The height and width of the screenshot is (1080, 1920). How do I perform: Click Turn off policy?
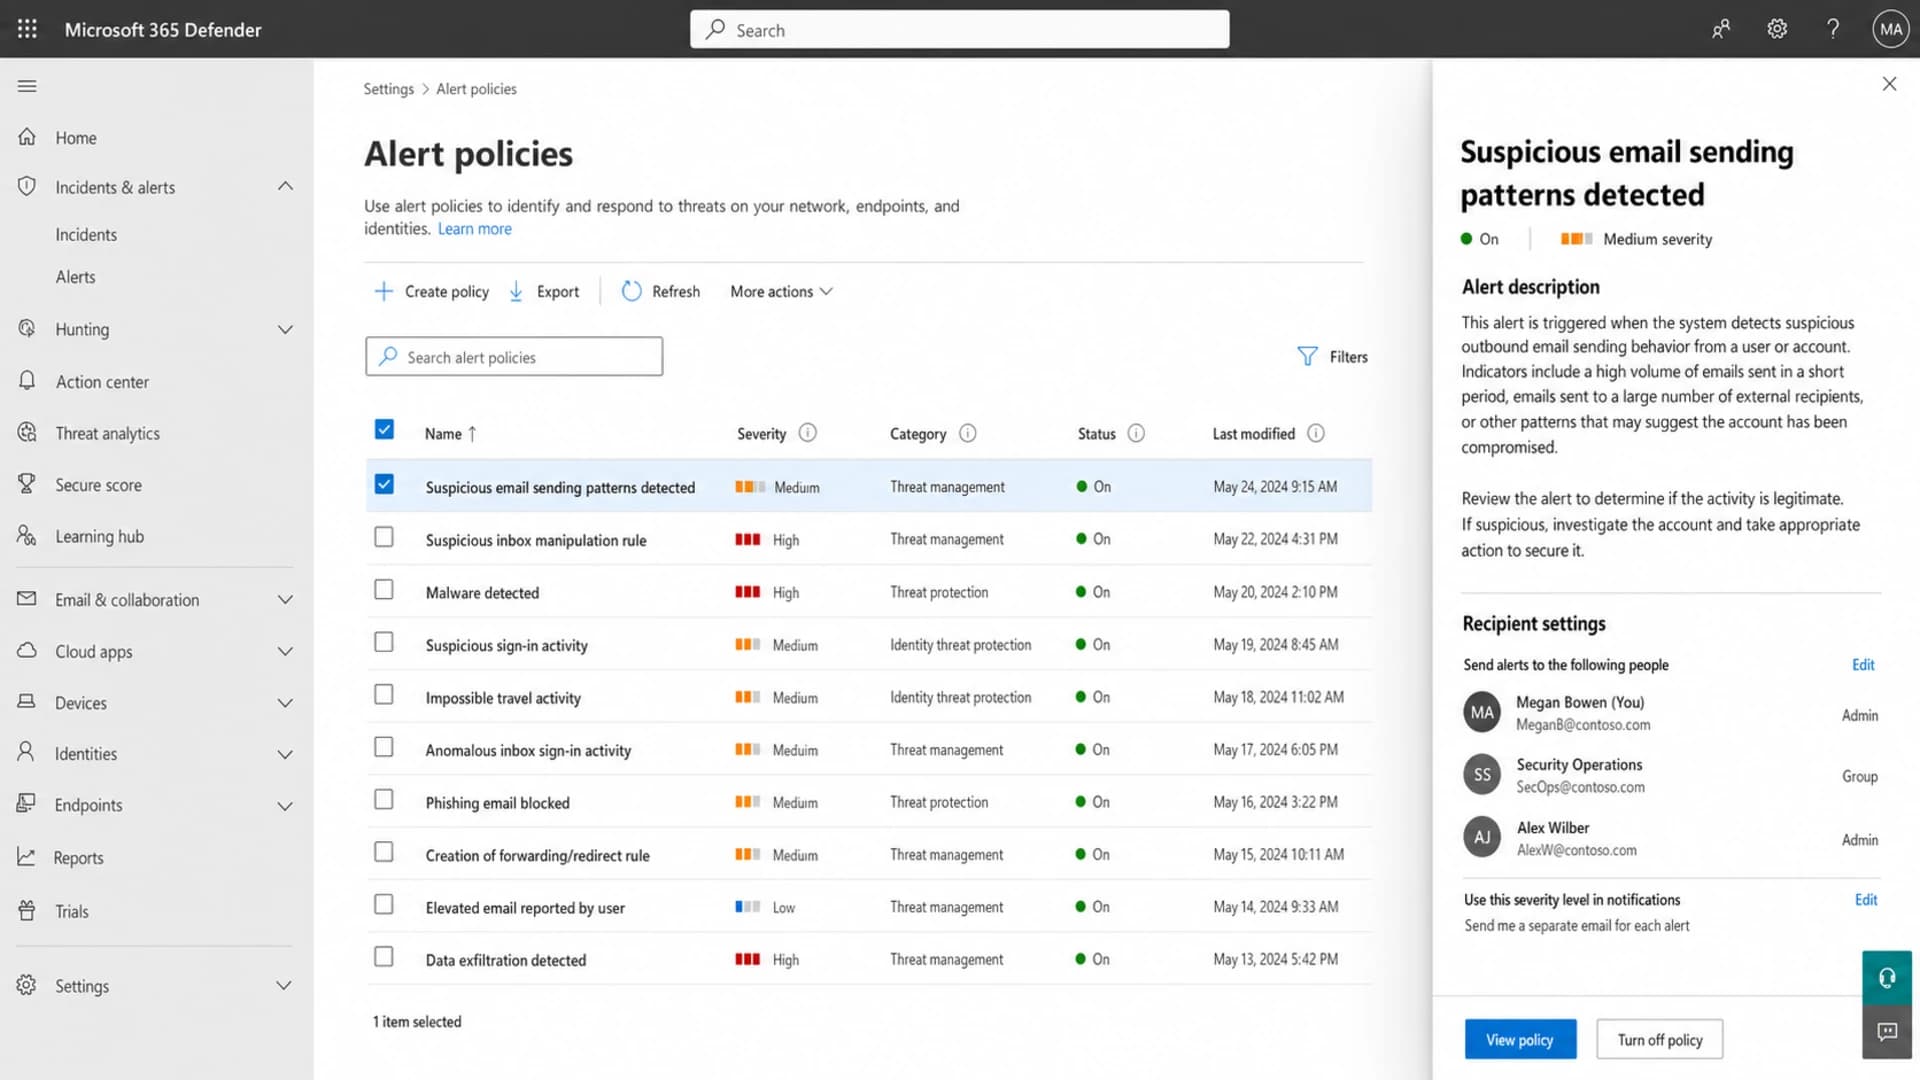[1659, 1039]
